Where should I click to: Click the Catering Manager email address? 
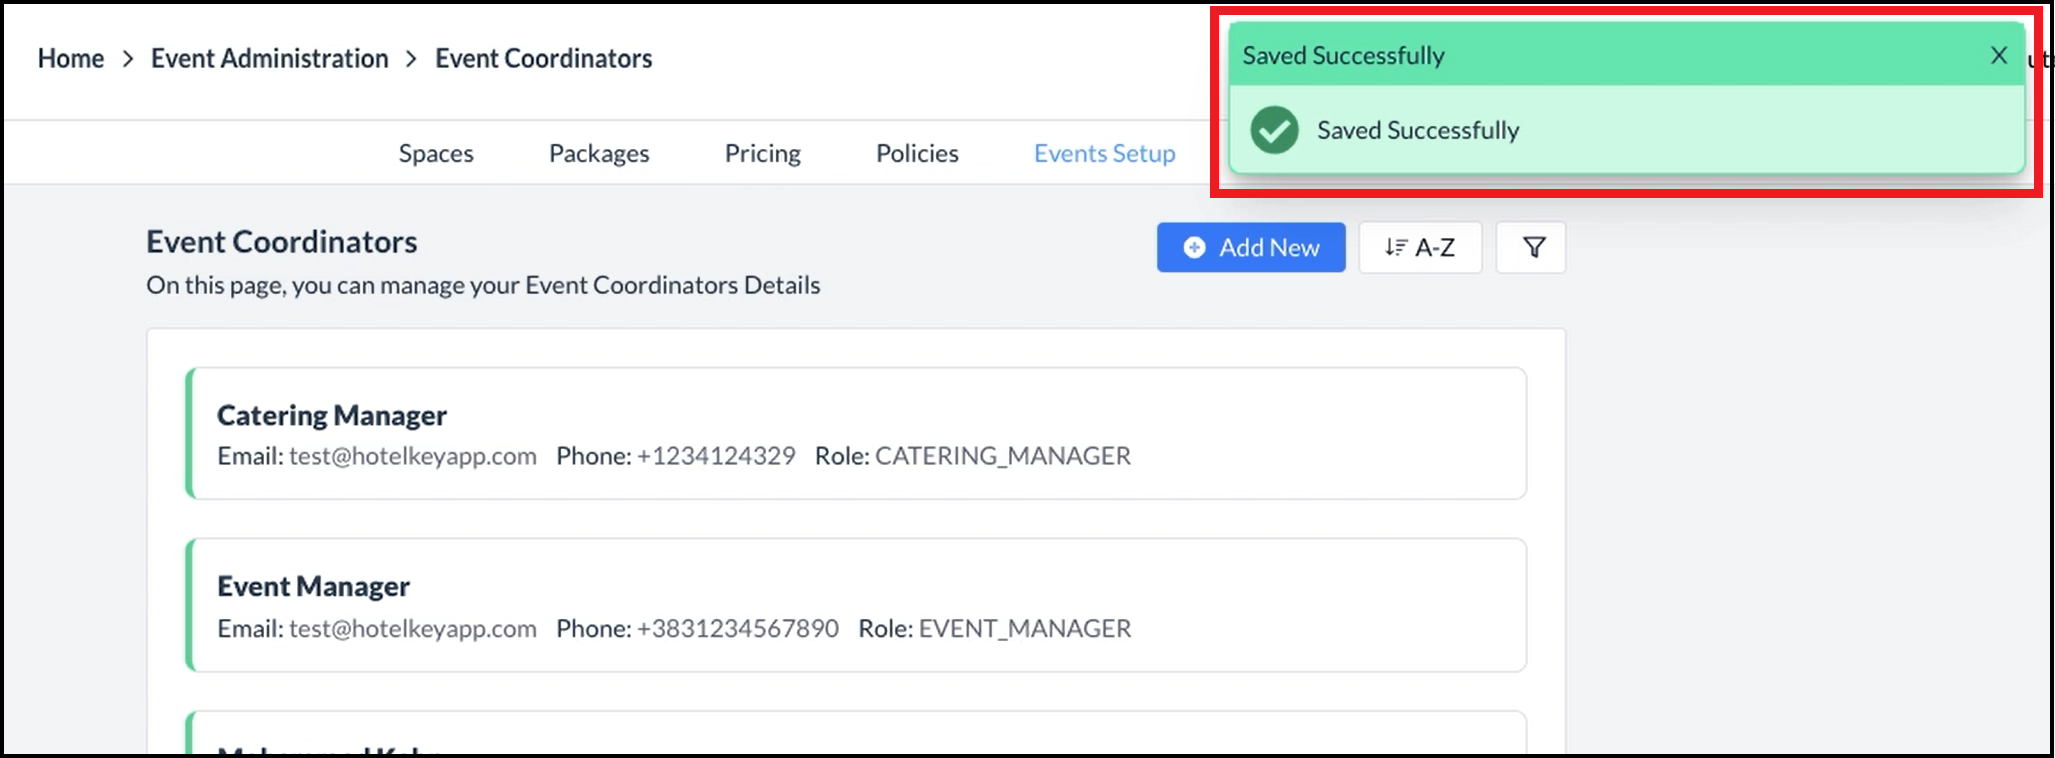412,456
